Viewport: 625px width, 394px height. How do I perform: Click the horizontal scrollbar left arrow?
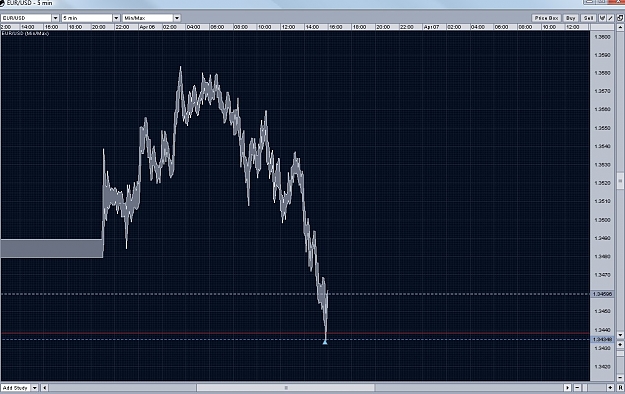tap(45, 388)
